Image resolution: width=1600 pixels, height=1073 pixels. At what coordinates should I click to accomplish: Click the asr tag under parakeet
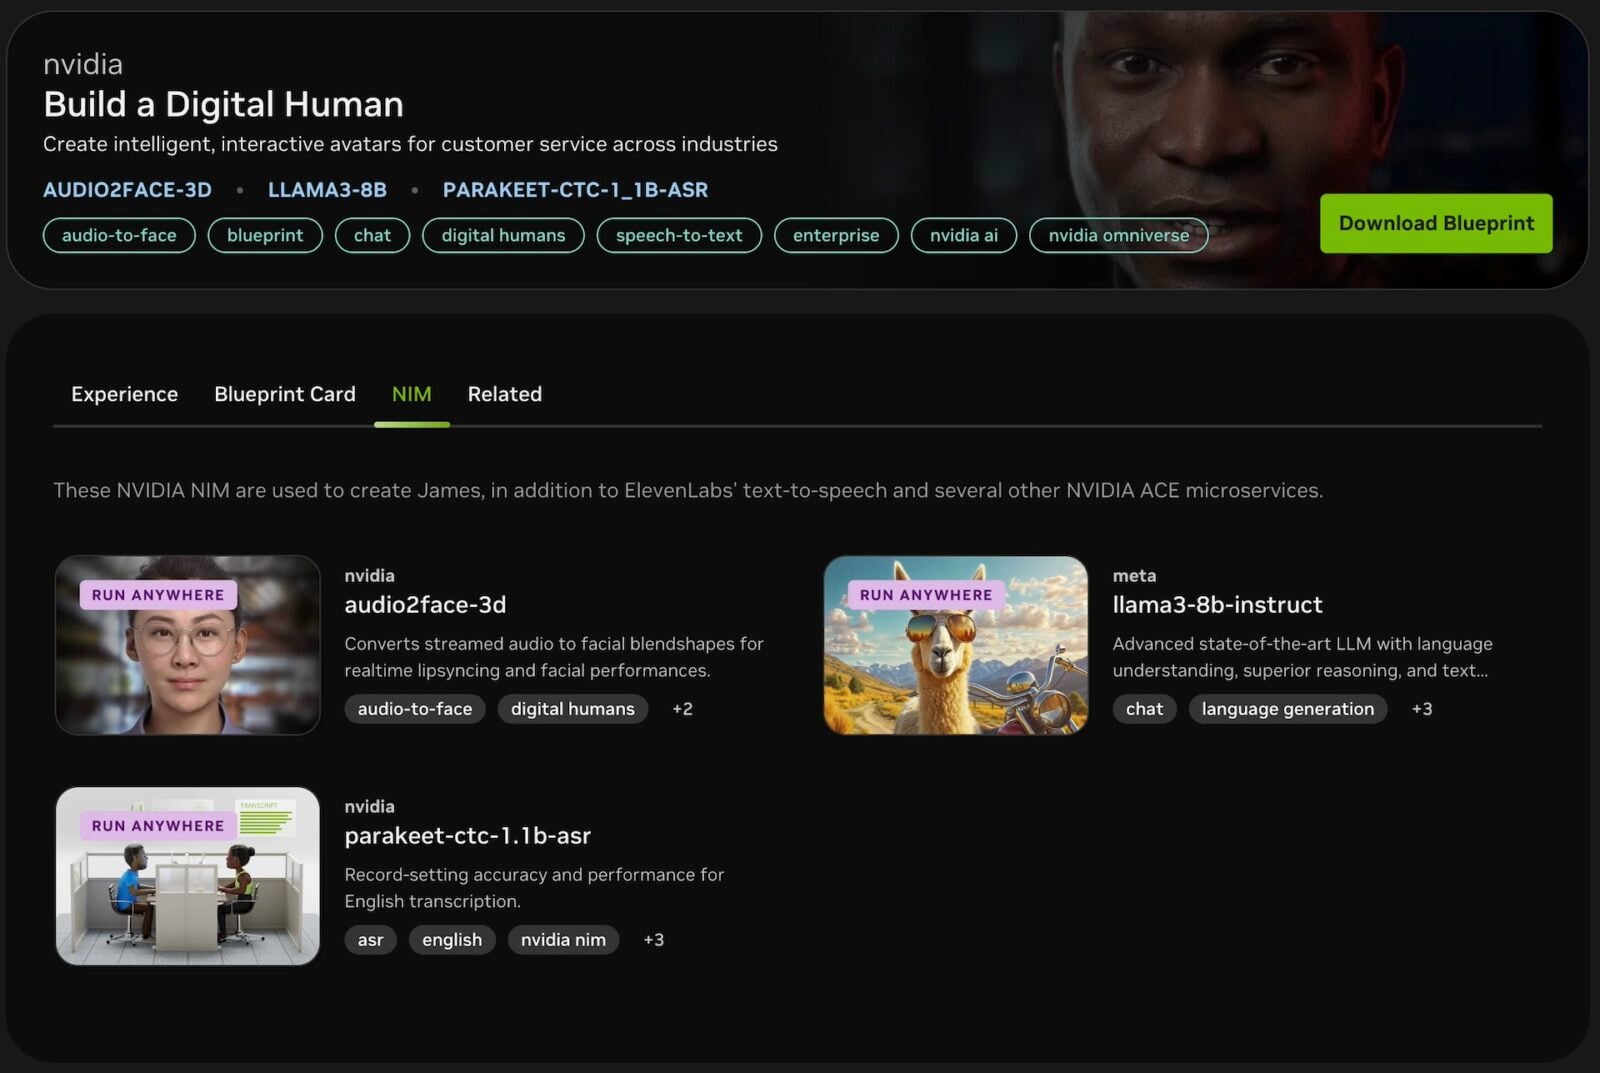pyautogui.click(x=370, y=940)
